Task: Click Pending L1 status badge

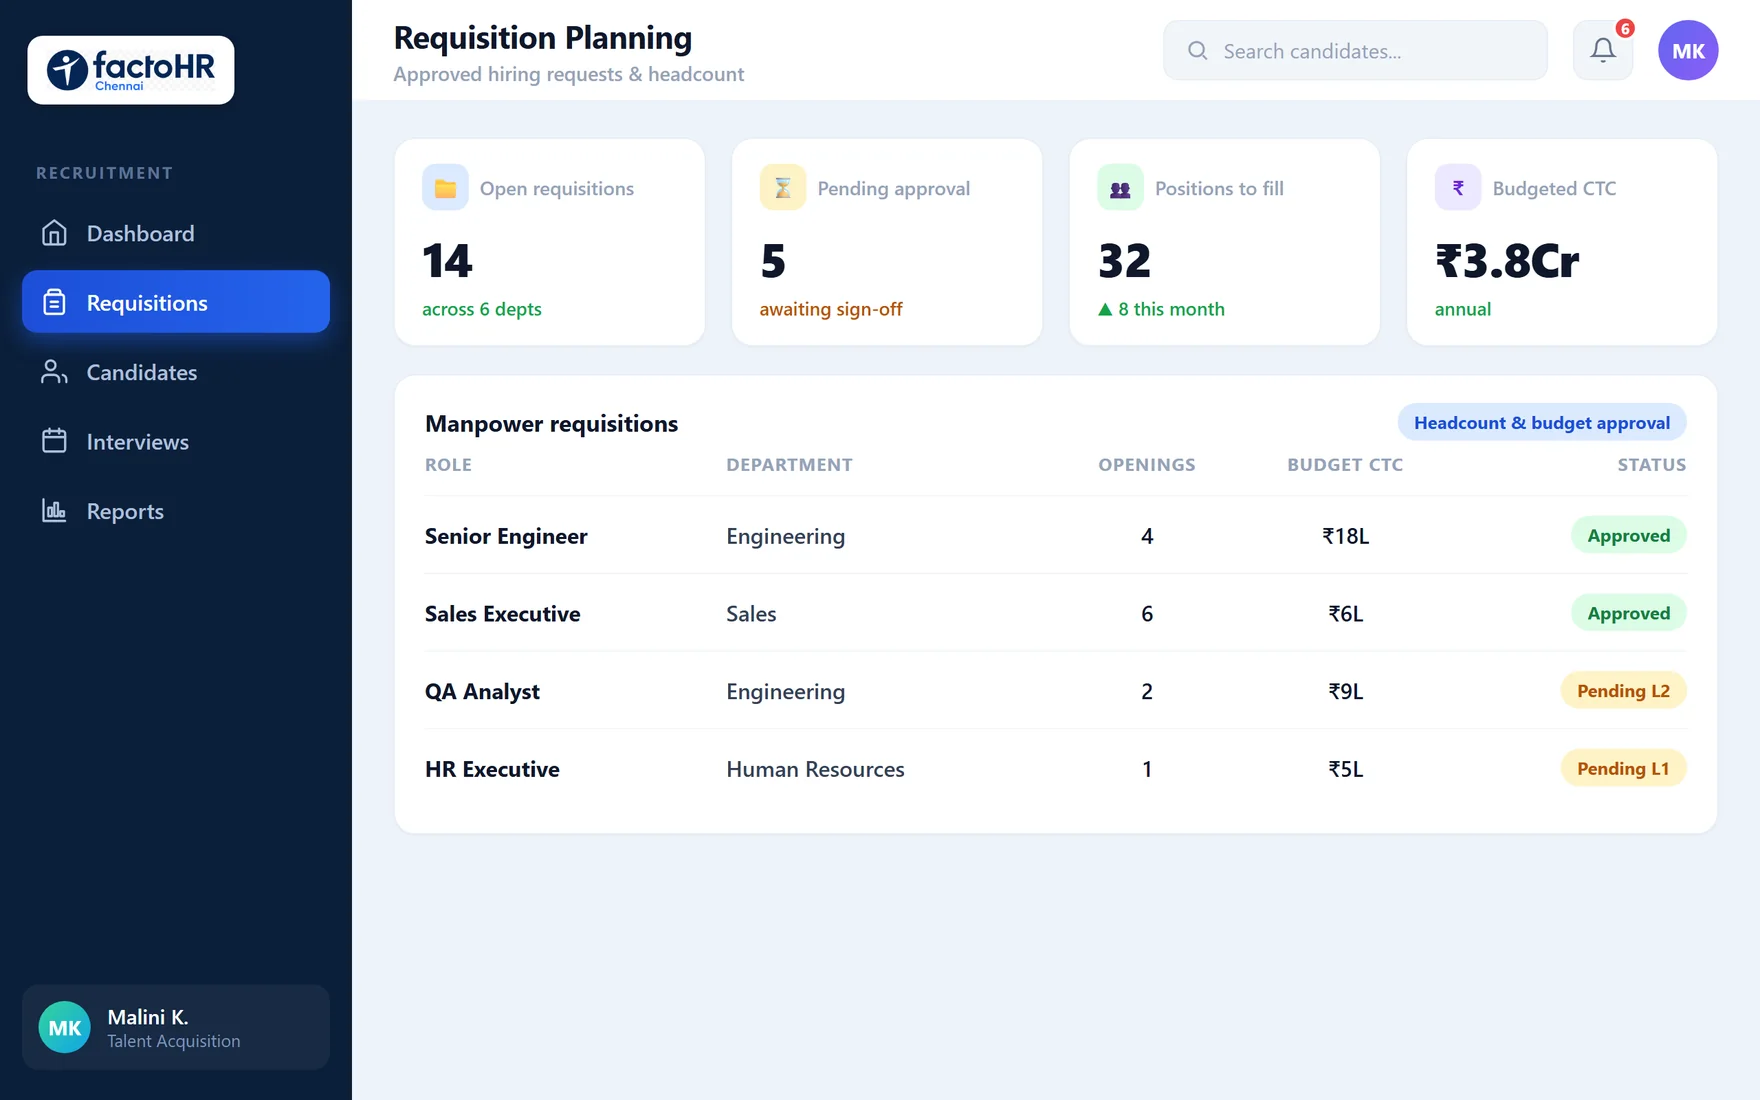Action: pyautogui.click(x=1624, y=769)
